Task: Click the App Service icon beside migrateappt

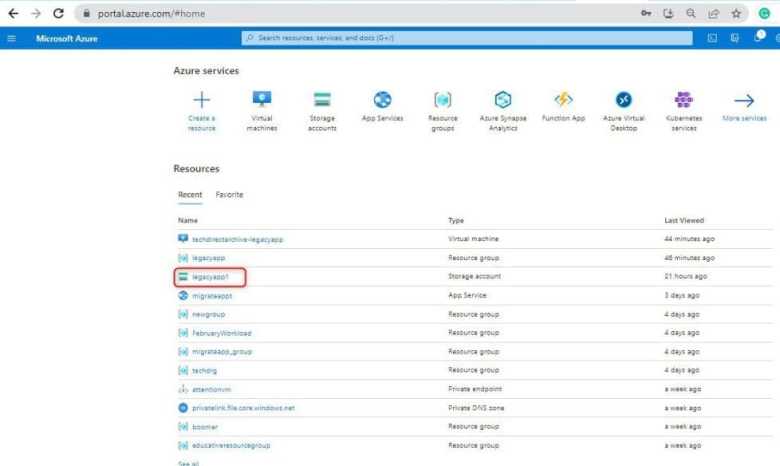Action: click(x=183, y=295)
